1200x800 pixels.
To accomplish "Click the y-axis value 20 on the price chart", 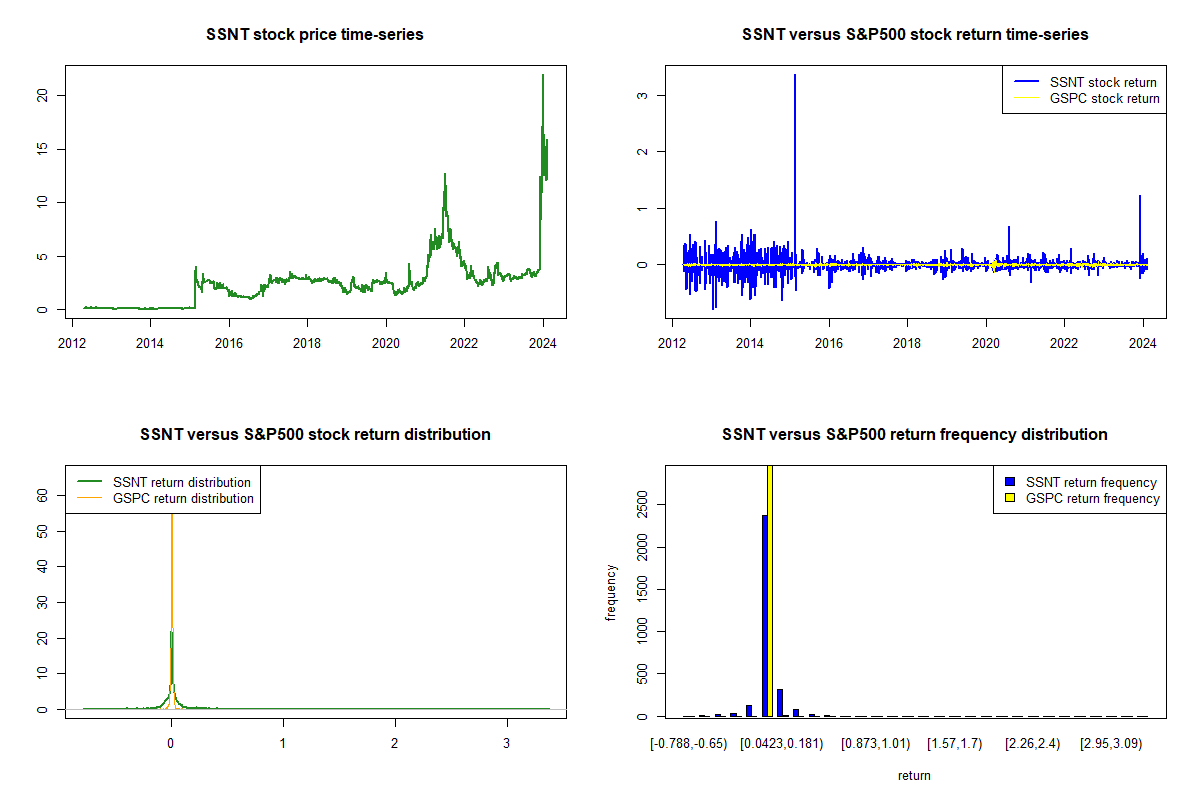I will coord(42,95).
